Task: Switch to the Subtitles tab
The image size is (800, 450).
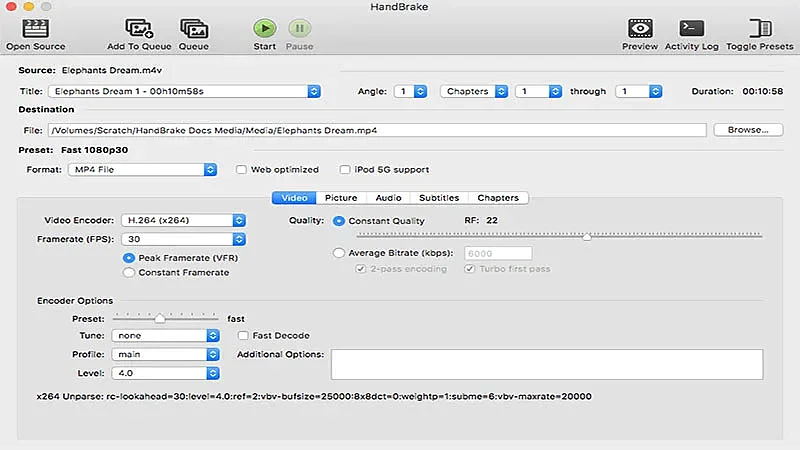Action: coord(439,198)
